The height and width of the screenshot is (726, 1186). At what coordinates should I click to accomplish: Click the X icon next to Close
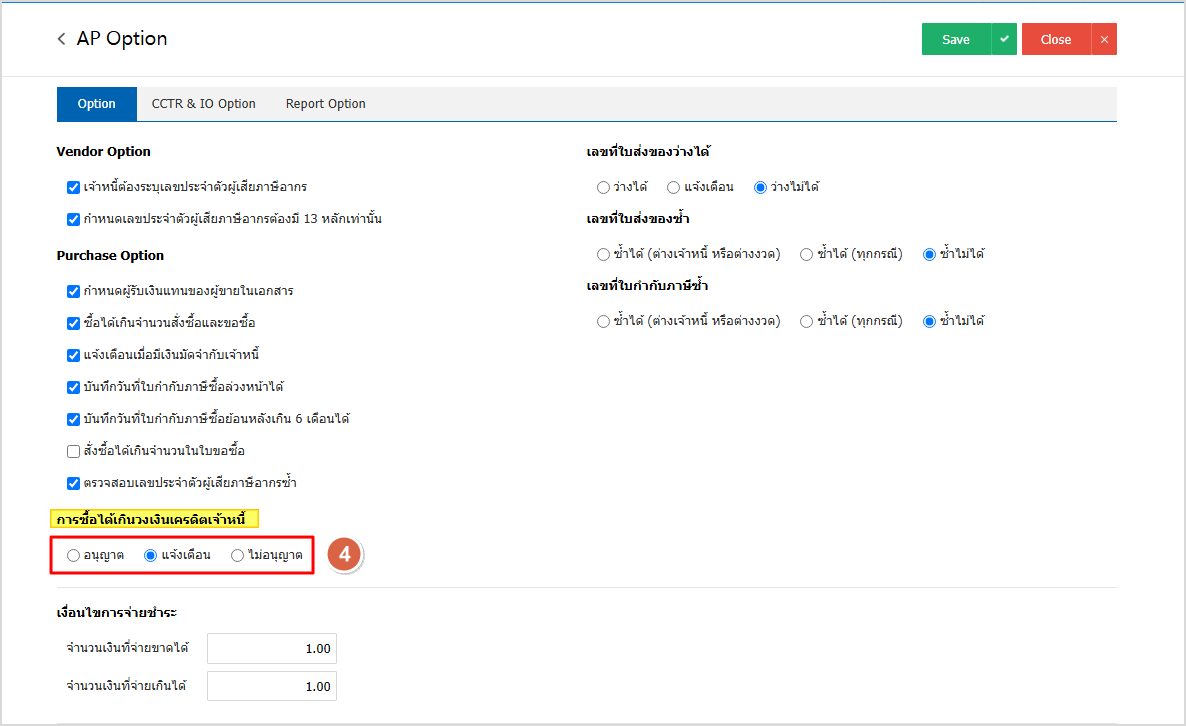coord(1104,39)
